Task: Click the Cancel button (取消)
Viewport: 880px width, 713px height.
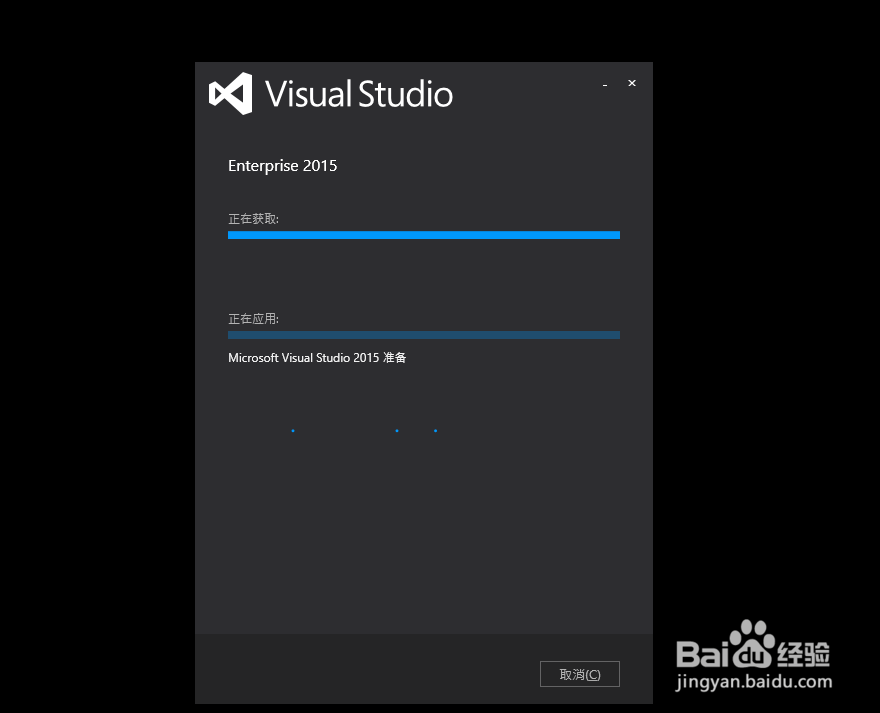Action: pyautogui.click(x=579, y=674)
